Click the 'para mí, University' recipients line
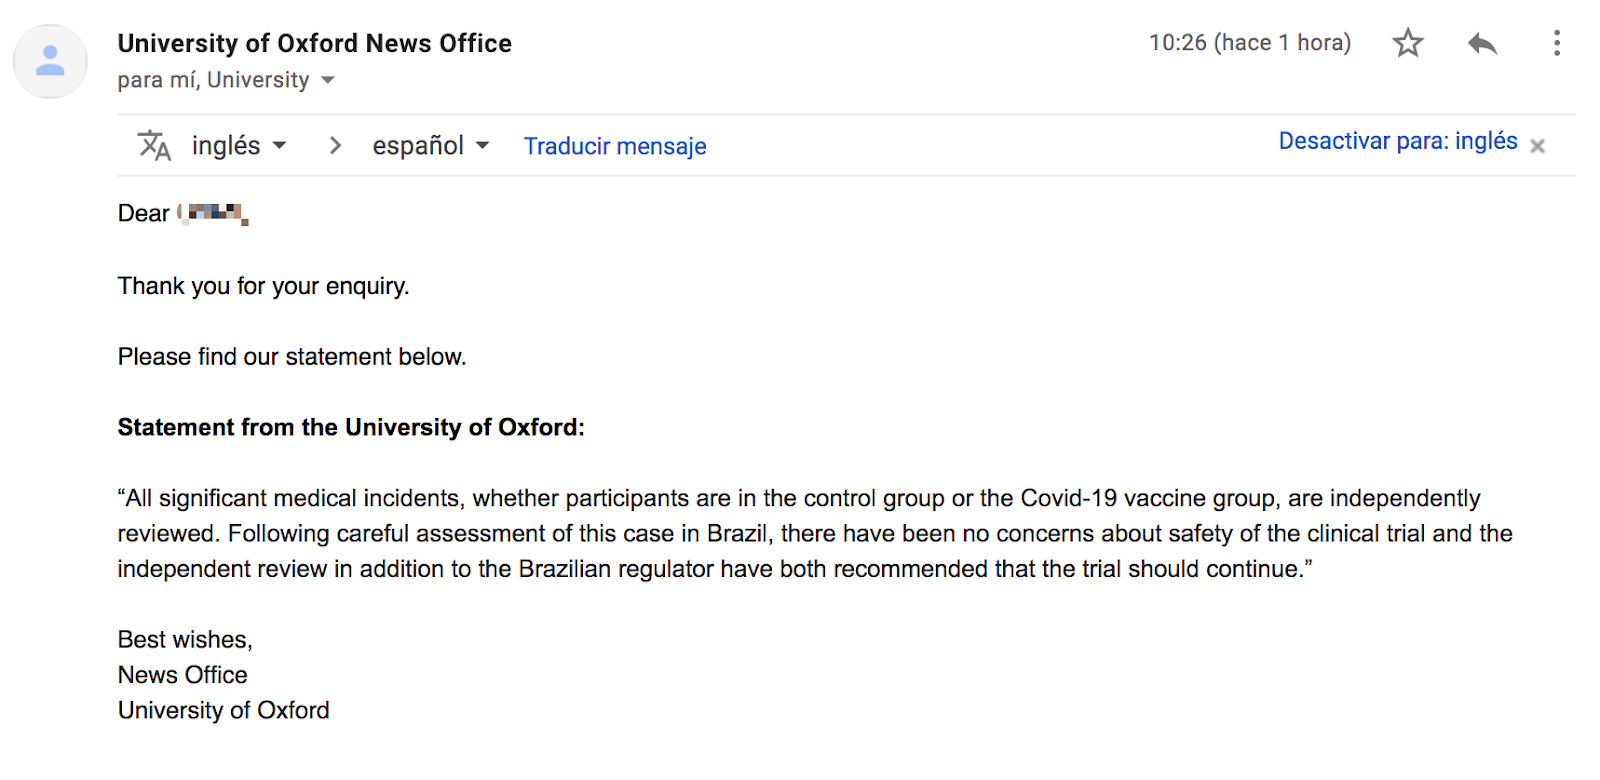Image resolution: width=1600 pixels, height=780 pixels. pyautogui.click(x=214, y=80)
